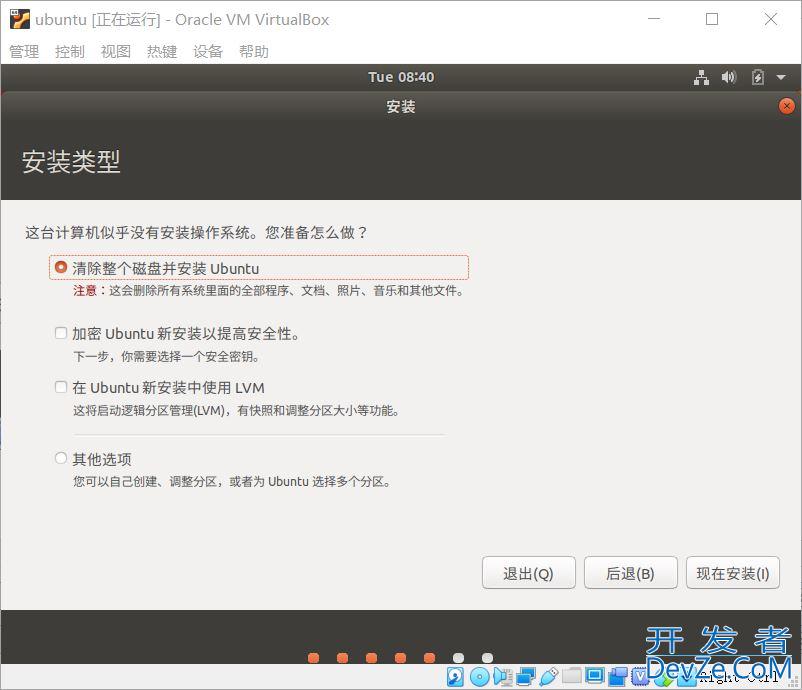This screenshot has height=690, width=802.
Task: Click the display settings status icon
Action: (595, 677)
